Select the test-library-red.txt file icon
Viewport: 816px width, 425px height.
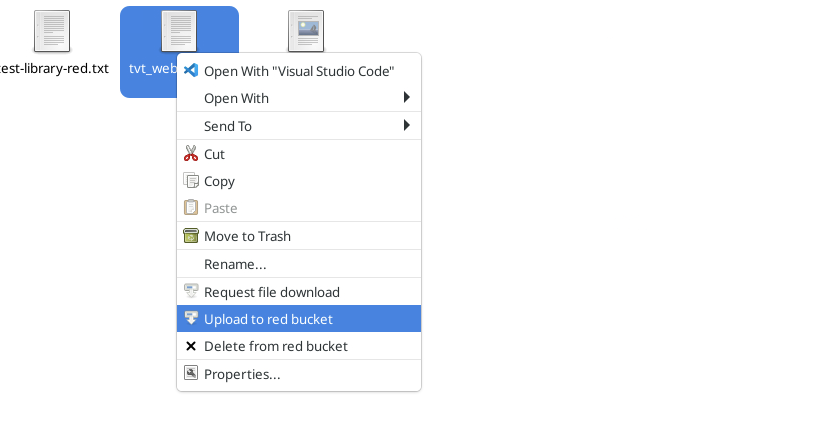pyautogui.click(x=52, y=31)
